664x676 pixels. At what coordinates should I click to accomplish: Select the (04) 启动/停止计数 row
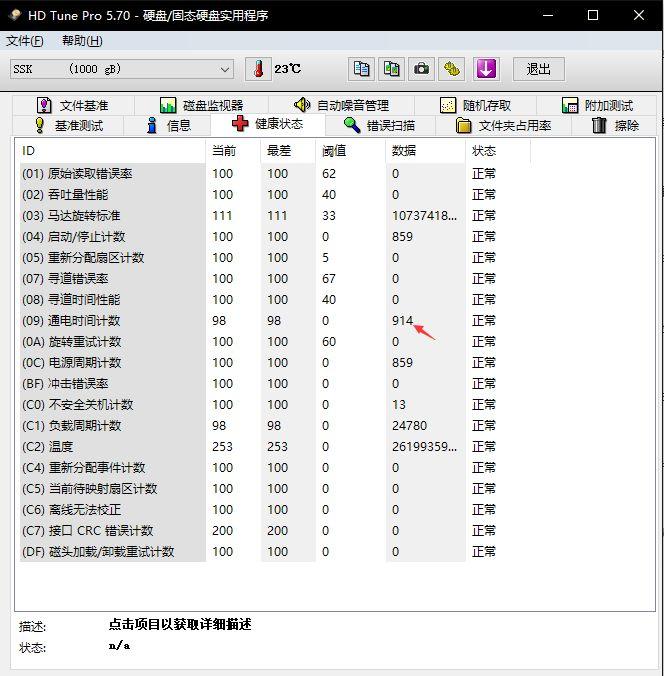pyautogui.click(x=275, y=237)
